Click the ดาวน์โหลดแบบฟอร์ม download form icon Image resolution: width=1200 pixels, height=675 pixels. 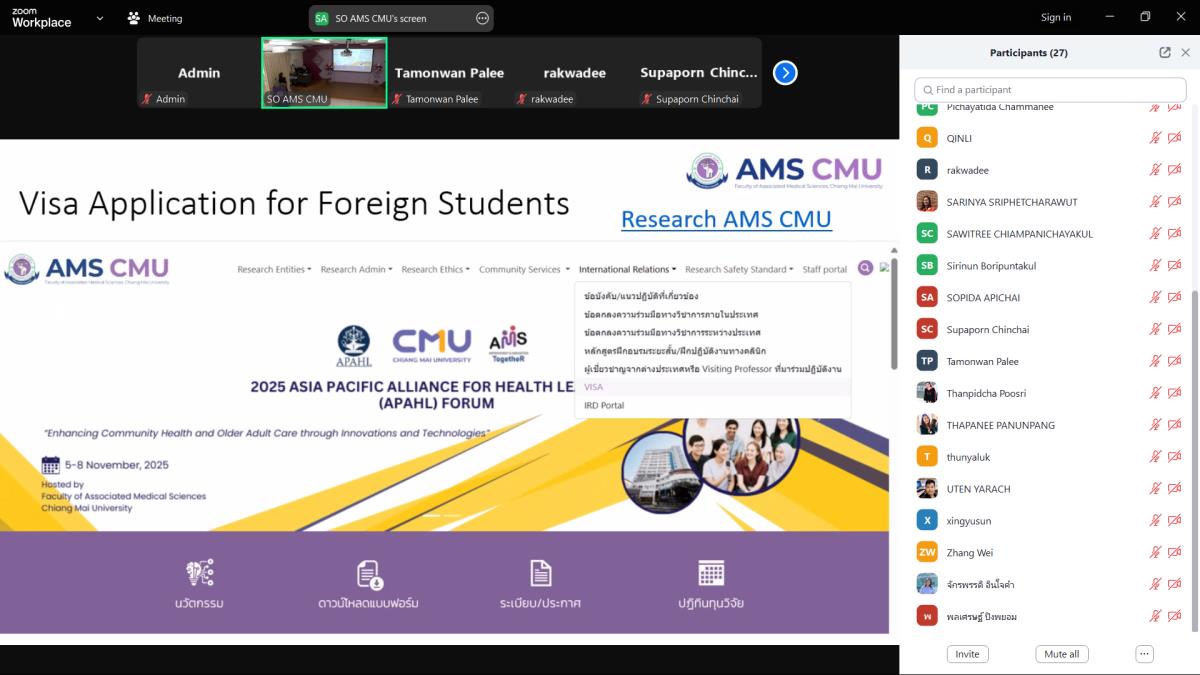369,574
